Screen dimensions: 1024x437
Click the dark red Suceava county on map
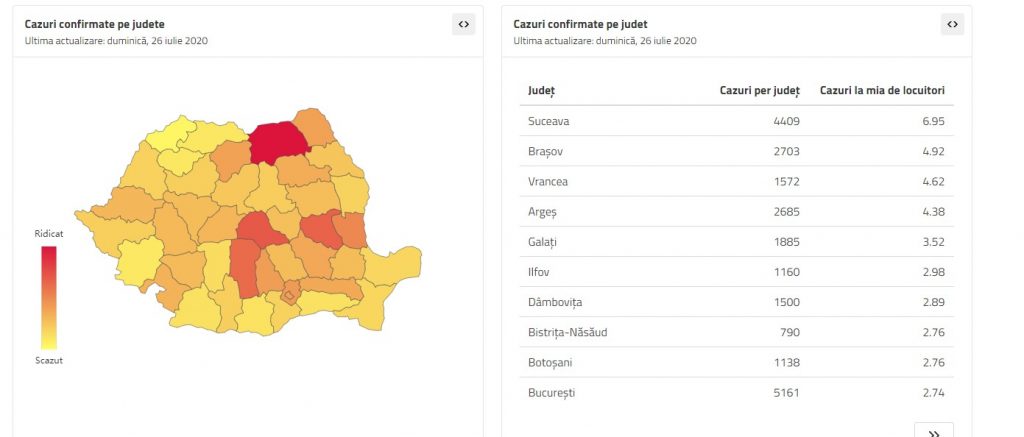coord(279,142)
